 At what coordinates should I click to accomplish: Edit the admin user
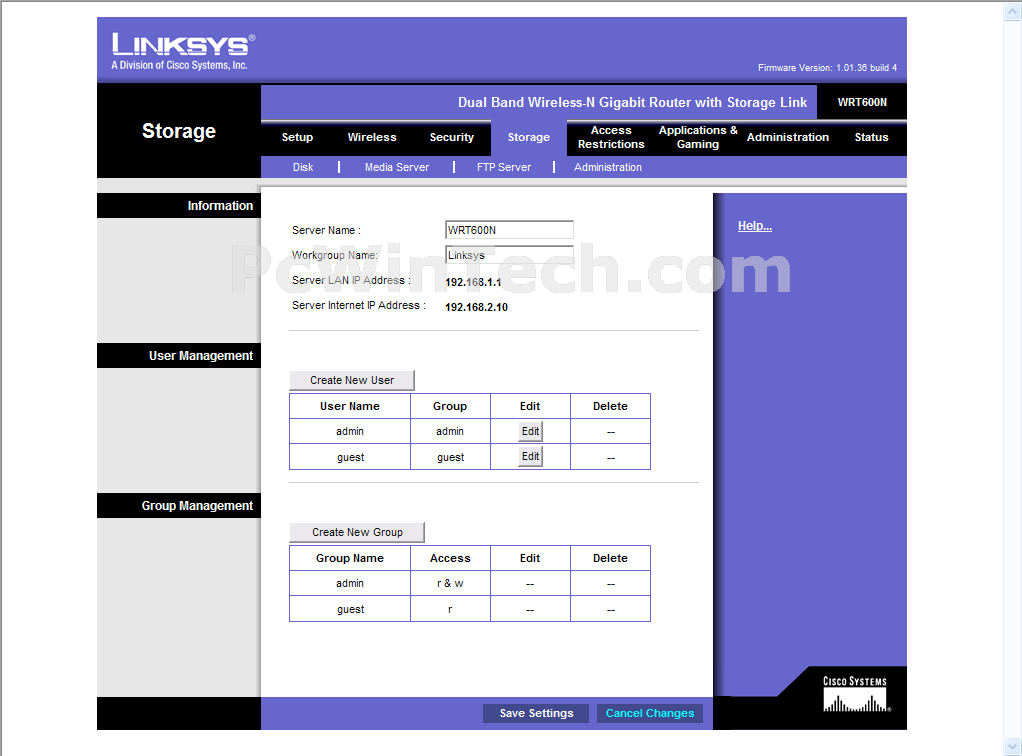[531, 431]
